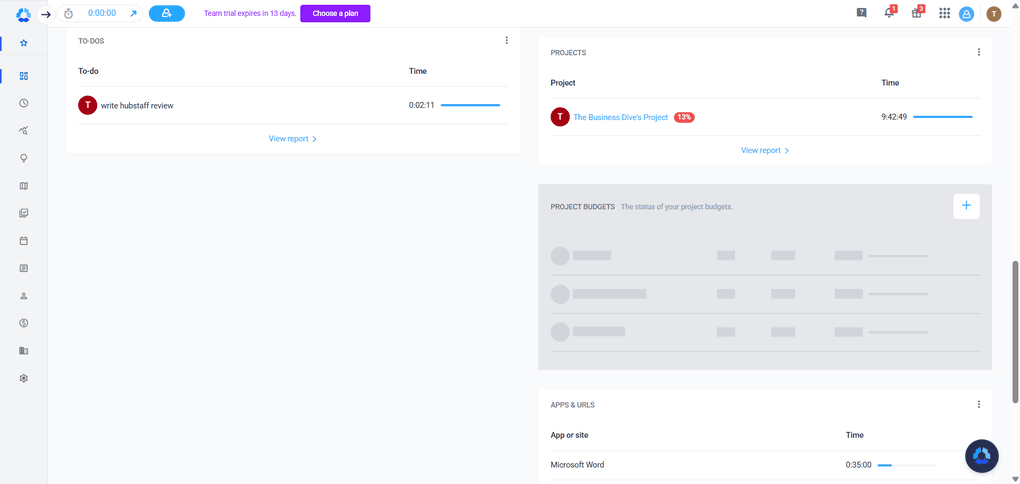Expand the sidebar with the arrow button

46,14
